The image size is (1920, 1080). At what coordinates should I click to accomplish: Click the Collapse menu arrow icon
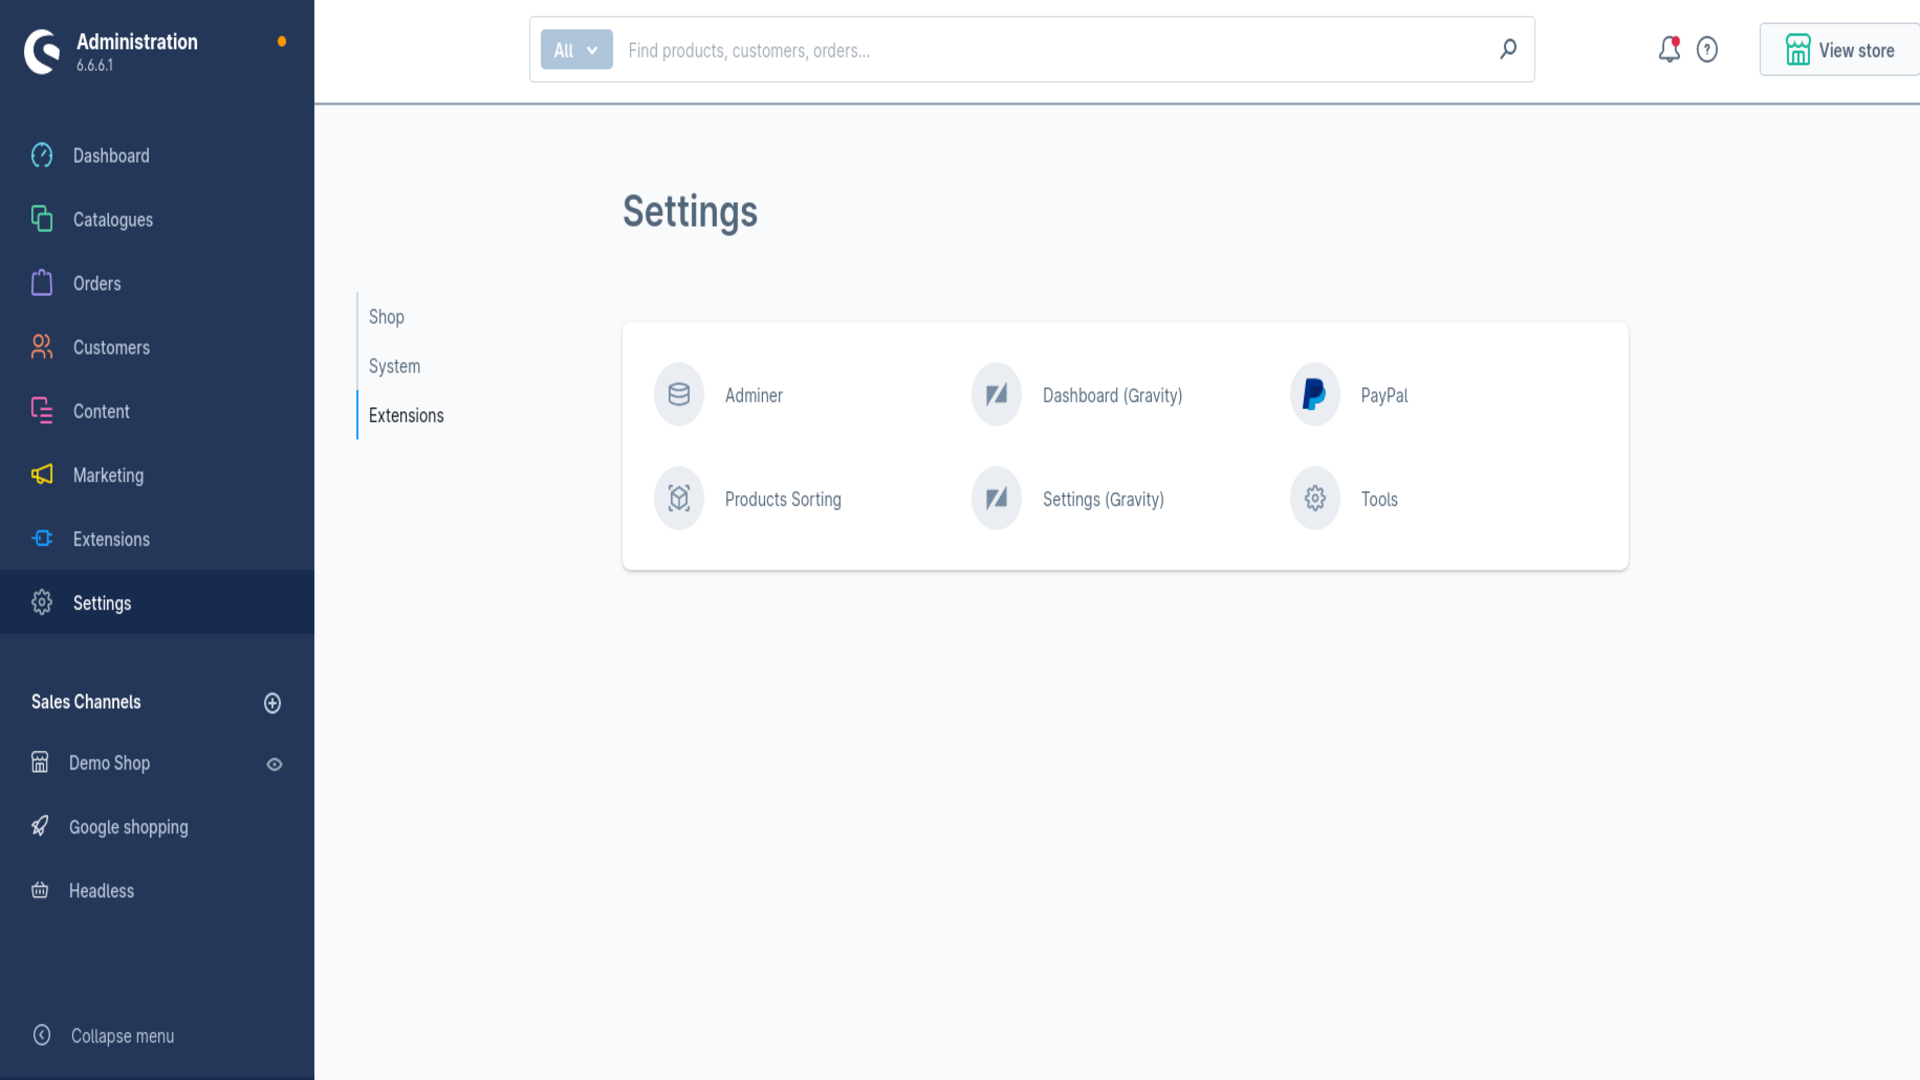coord(42,1035)
